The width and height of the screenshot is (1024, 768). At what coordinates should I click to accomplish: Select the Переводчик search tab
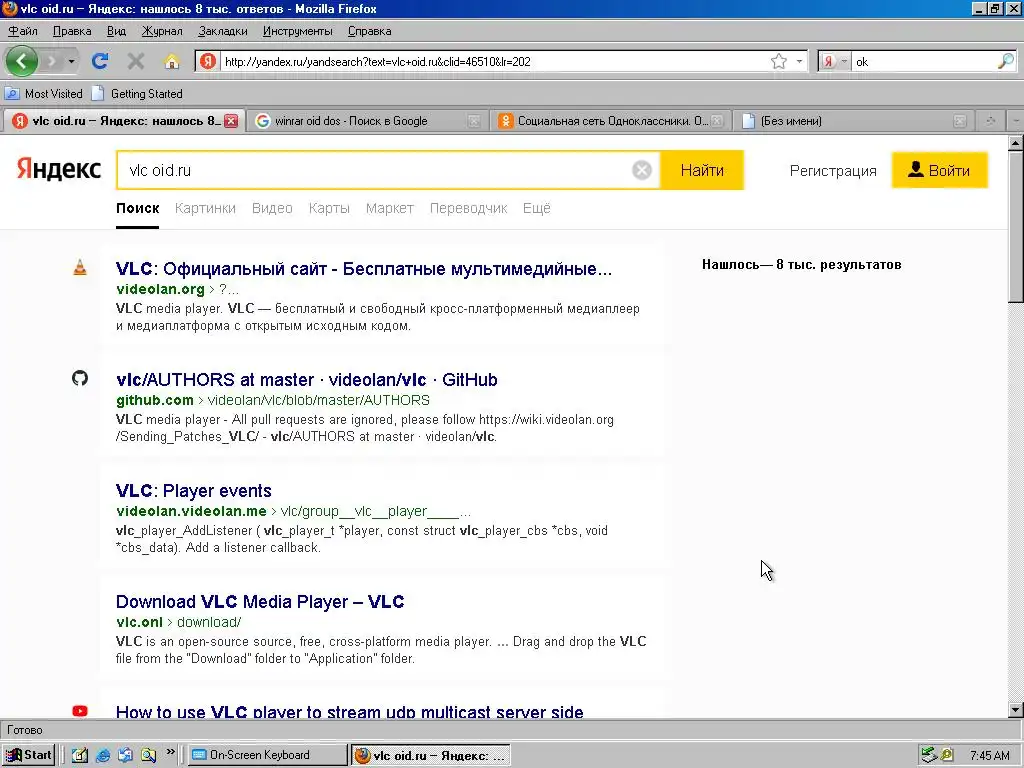(468, 208)
